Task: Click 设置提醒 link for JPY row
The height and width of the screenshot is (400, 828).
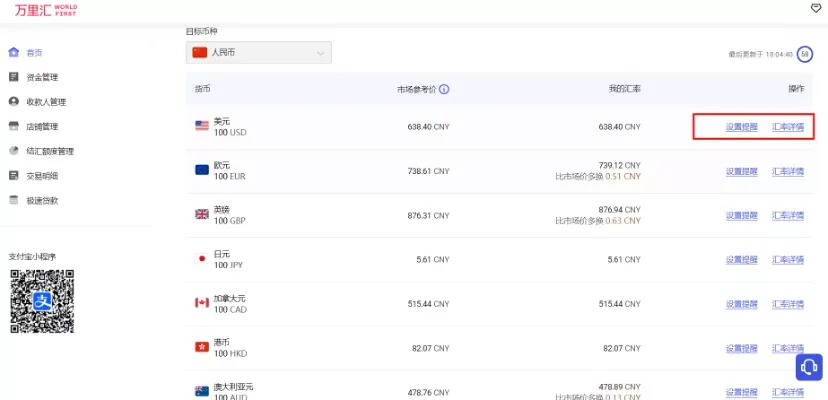Action: [741, 259]
